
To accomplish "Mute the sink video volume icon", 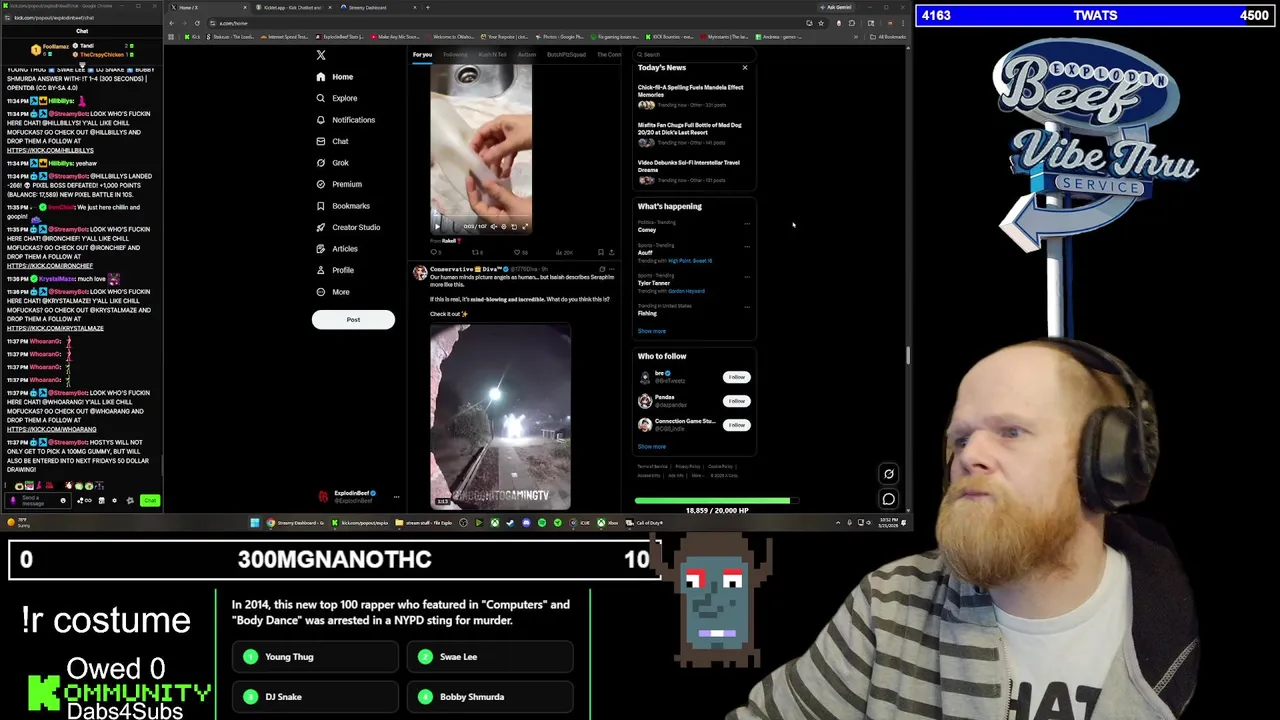I will pyautogui.click(x=493, y=227).
